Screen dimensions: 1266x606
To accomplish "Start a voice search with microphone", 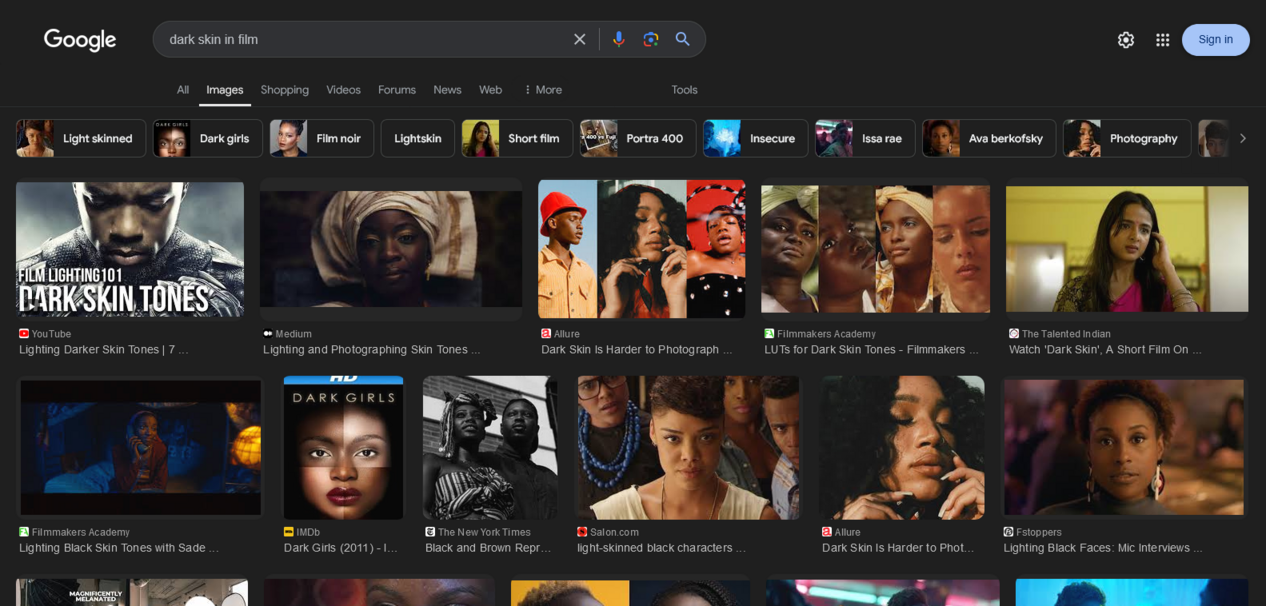I will [618, 39].
